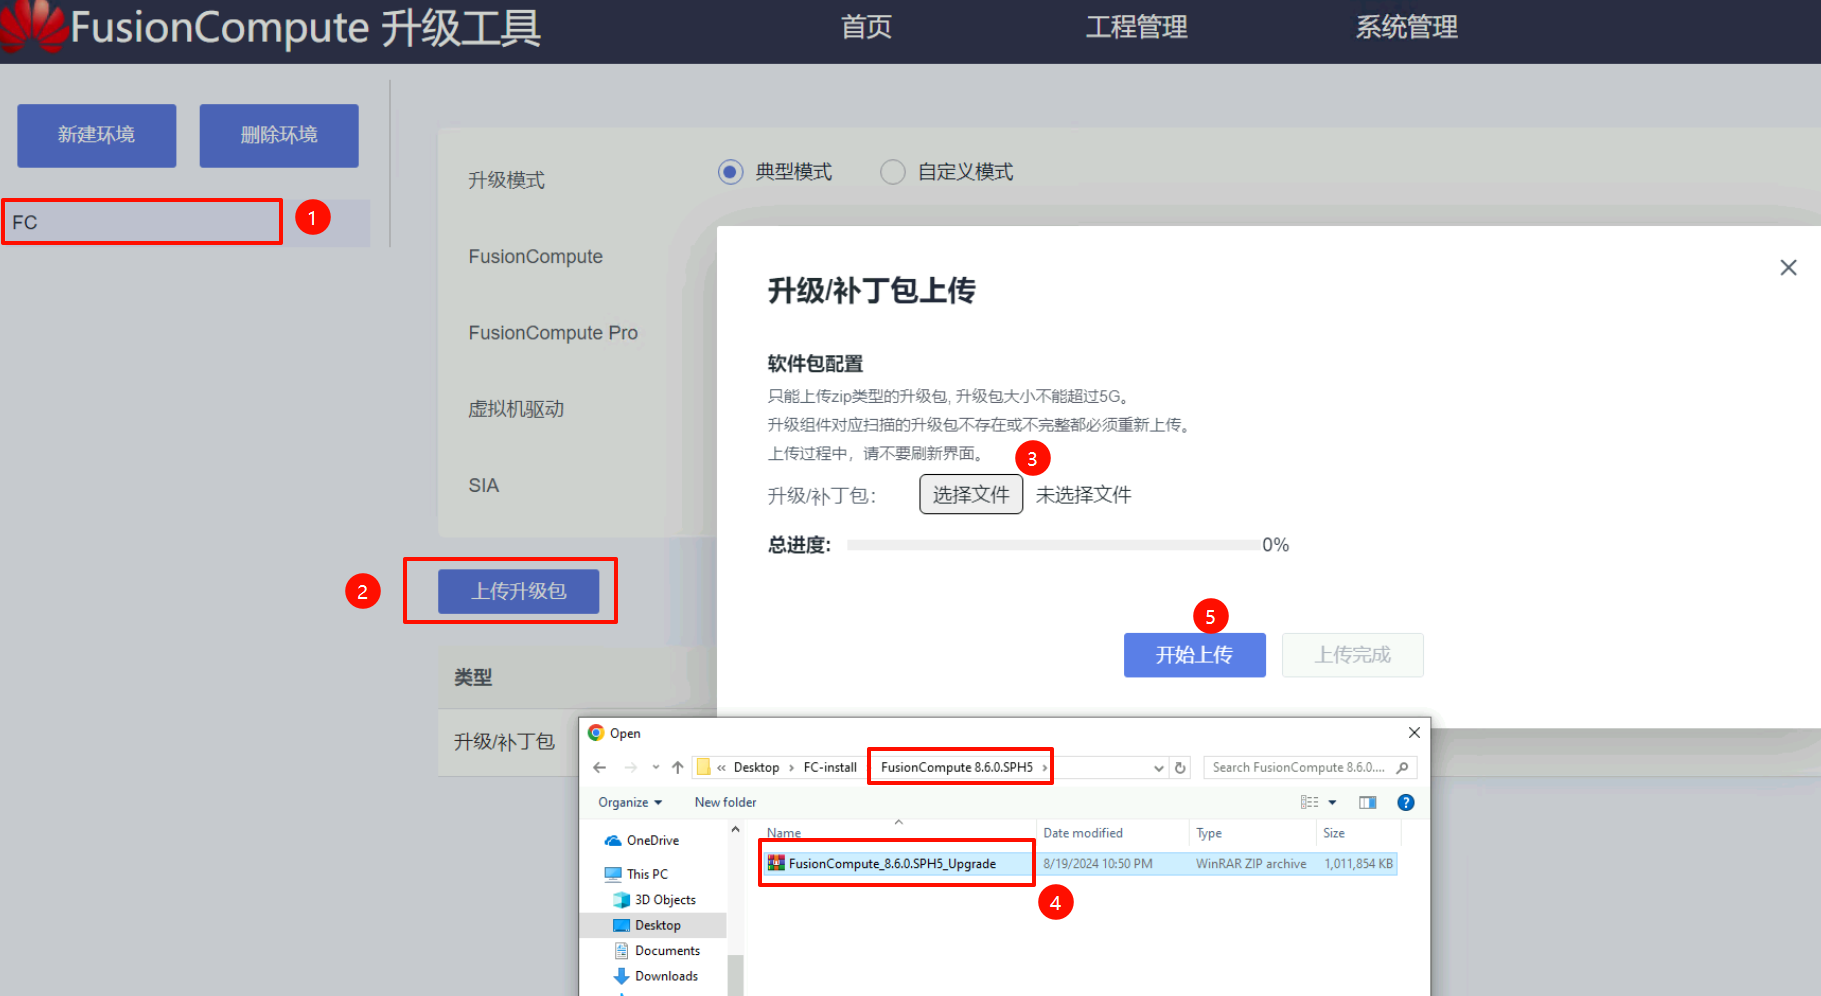This screenshot has width=1821, height=996.
Task: Close the upload package popup with X
Action: click(x=1788, y=268)
